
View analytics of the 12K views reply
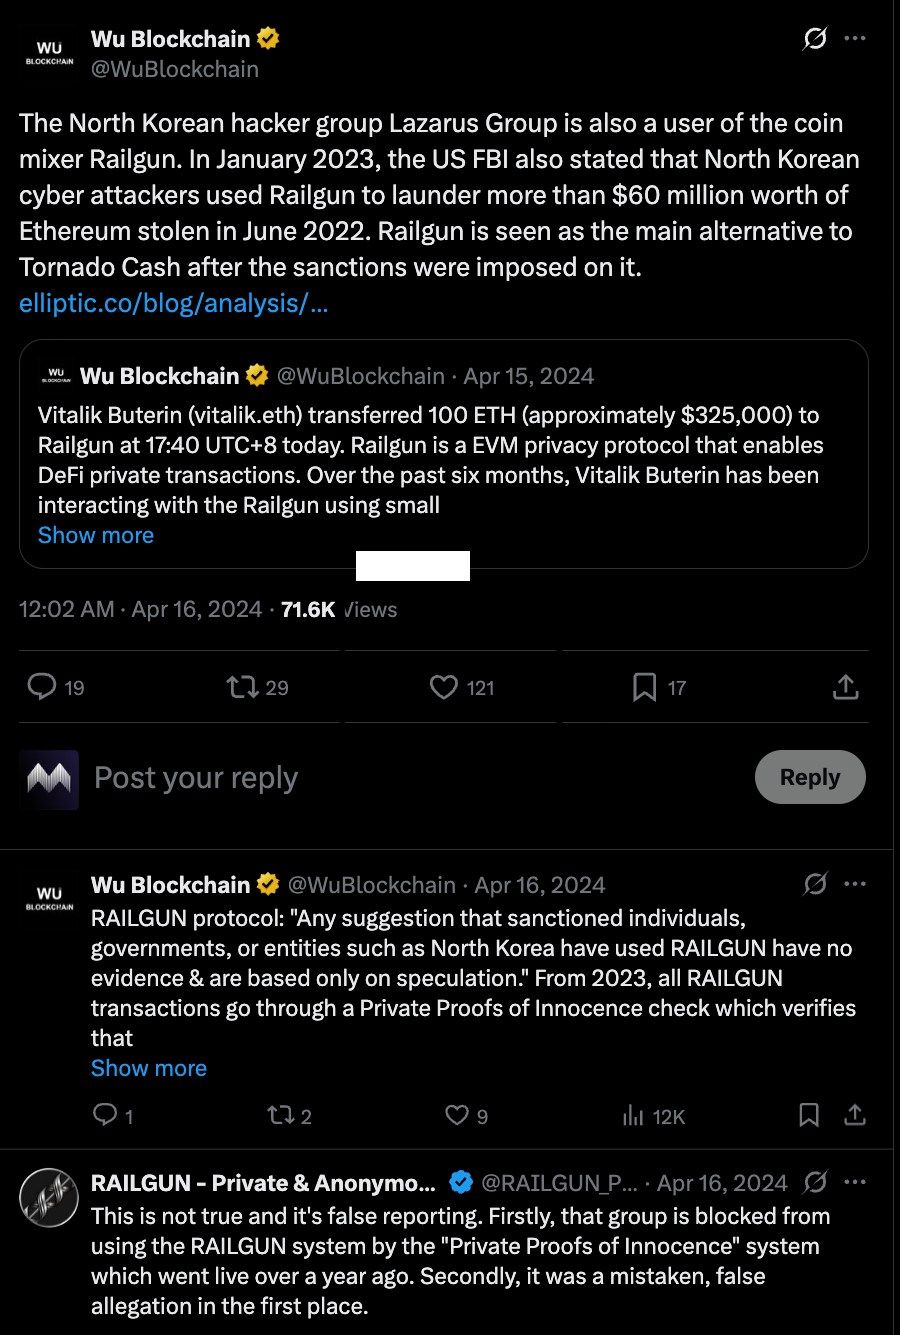coord(633,1115)
